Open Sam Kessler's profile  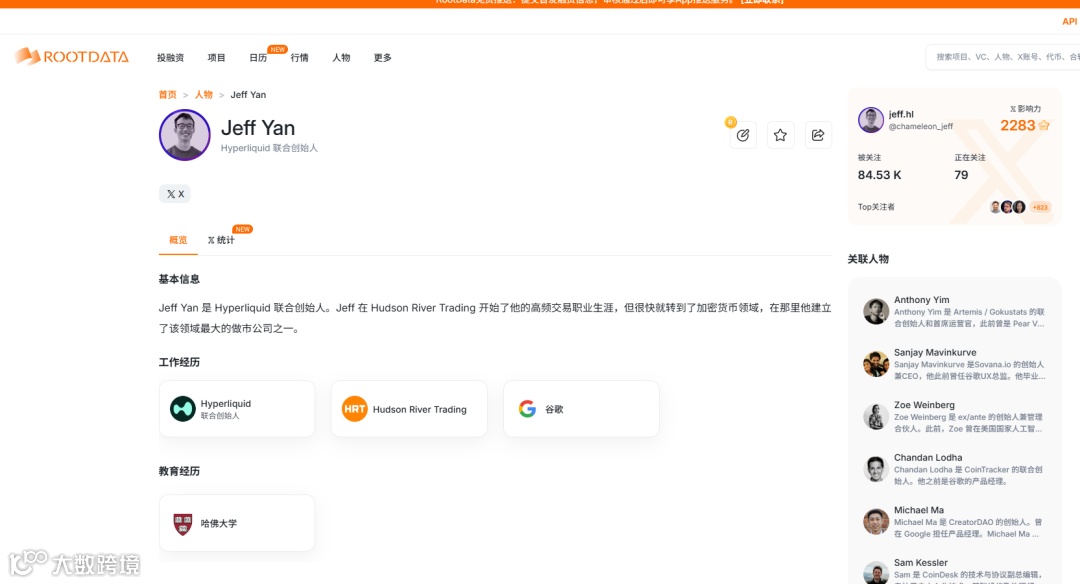point(955,570)
